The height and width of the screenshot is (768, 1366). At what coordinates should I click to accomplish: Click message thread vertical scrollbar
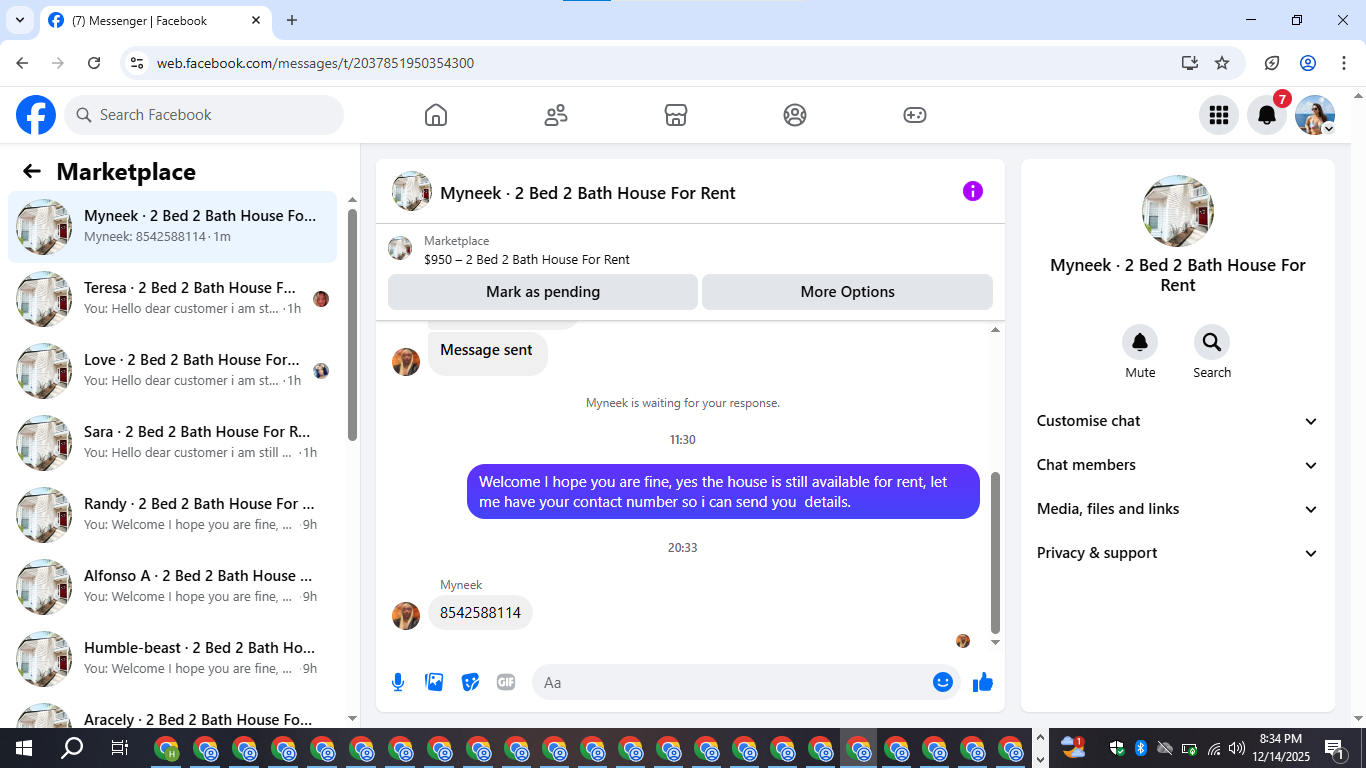pos(995,552)
